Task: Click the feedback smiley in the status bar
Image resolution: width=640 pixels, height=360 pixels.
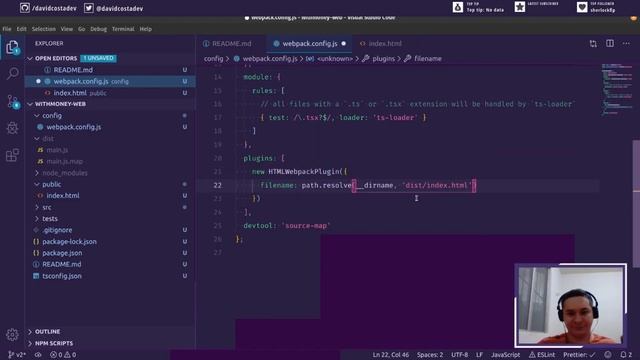Action: (x=608, y=355)
